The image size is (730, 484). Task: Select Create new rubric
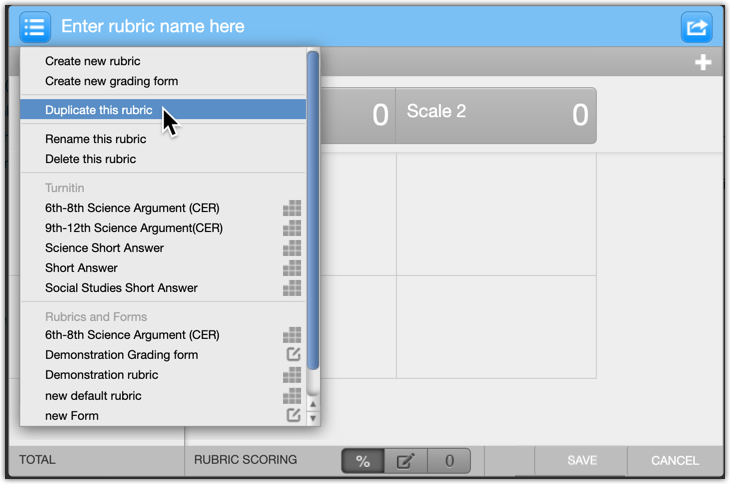click(93, 61)
